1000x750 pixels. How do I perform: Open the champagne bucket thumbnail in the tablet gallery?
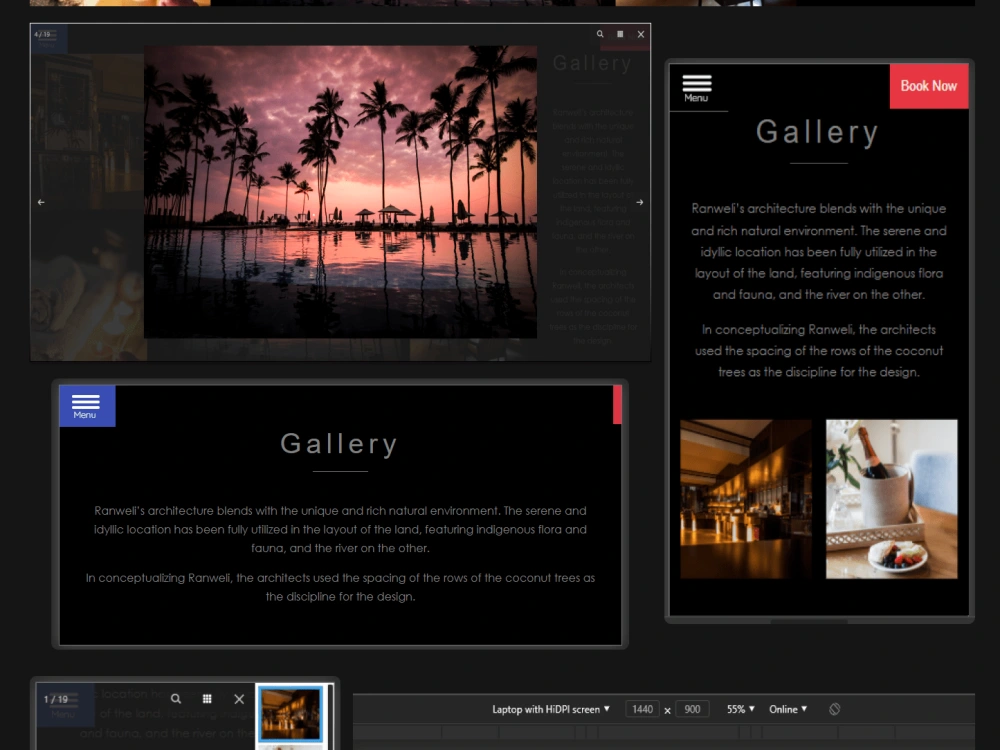[x=892, y=499]
